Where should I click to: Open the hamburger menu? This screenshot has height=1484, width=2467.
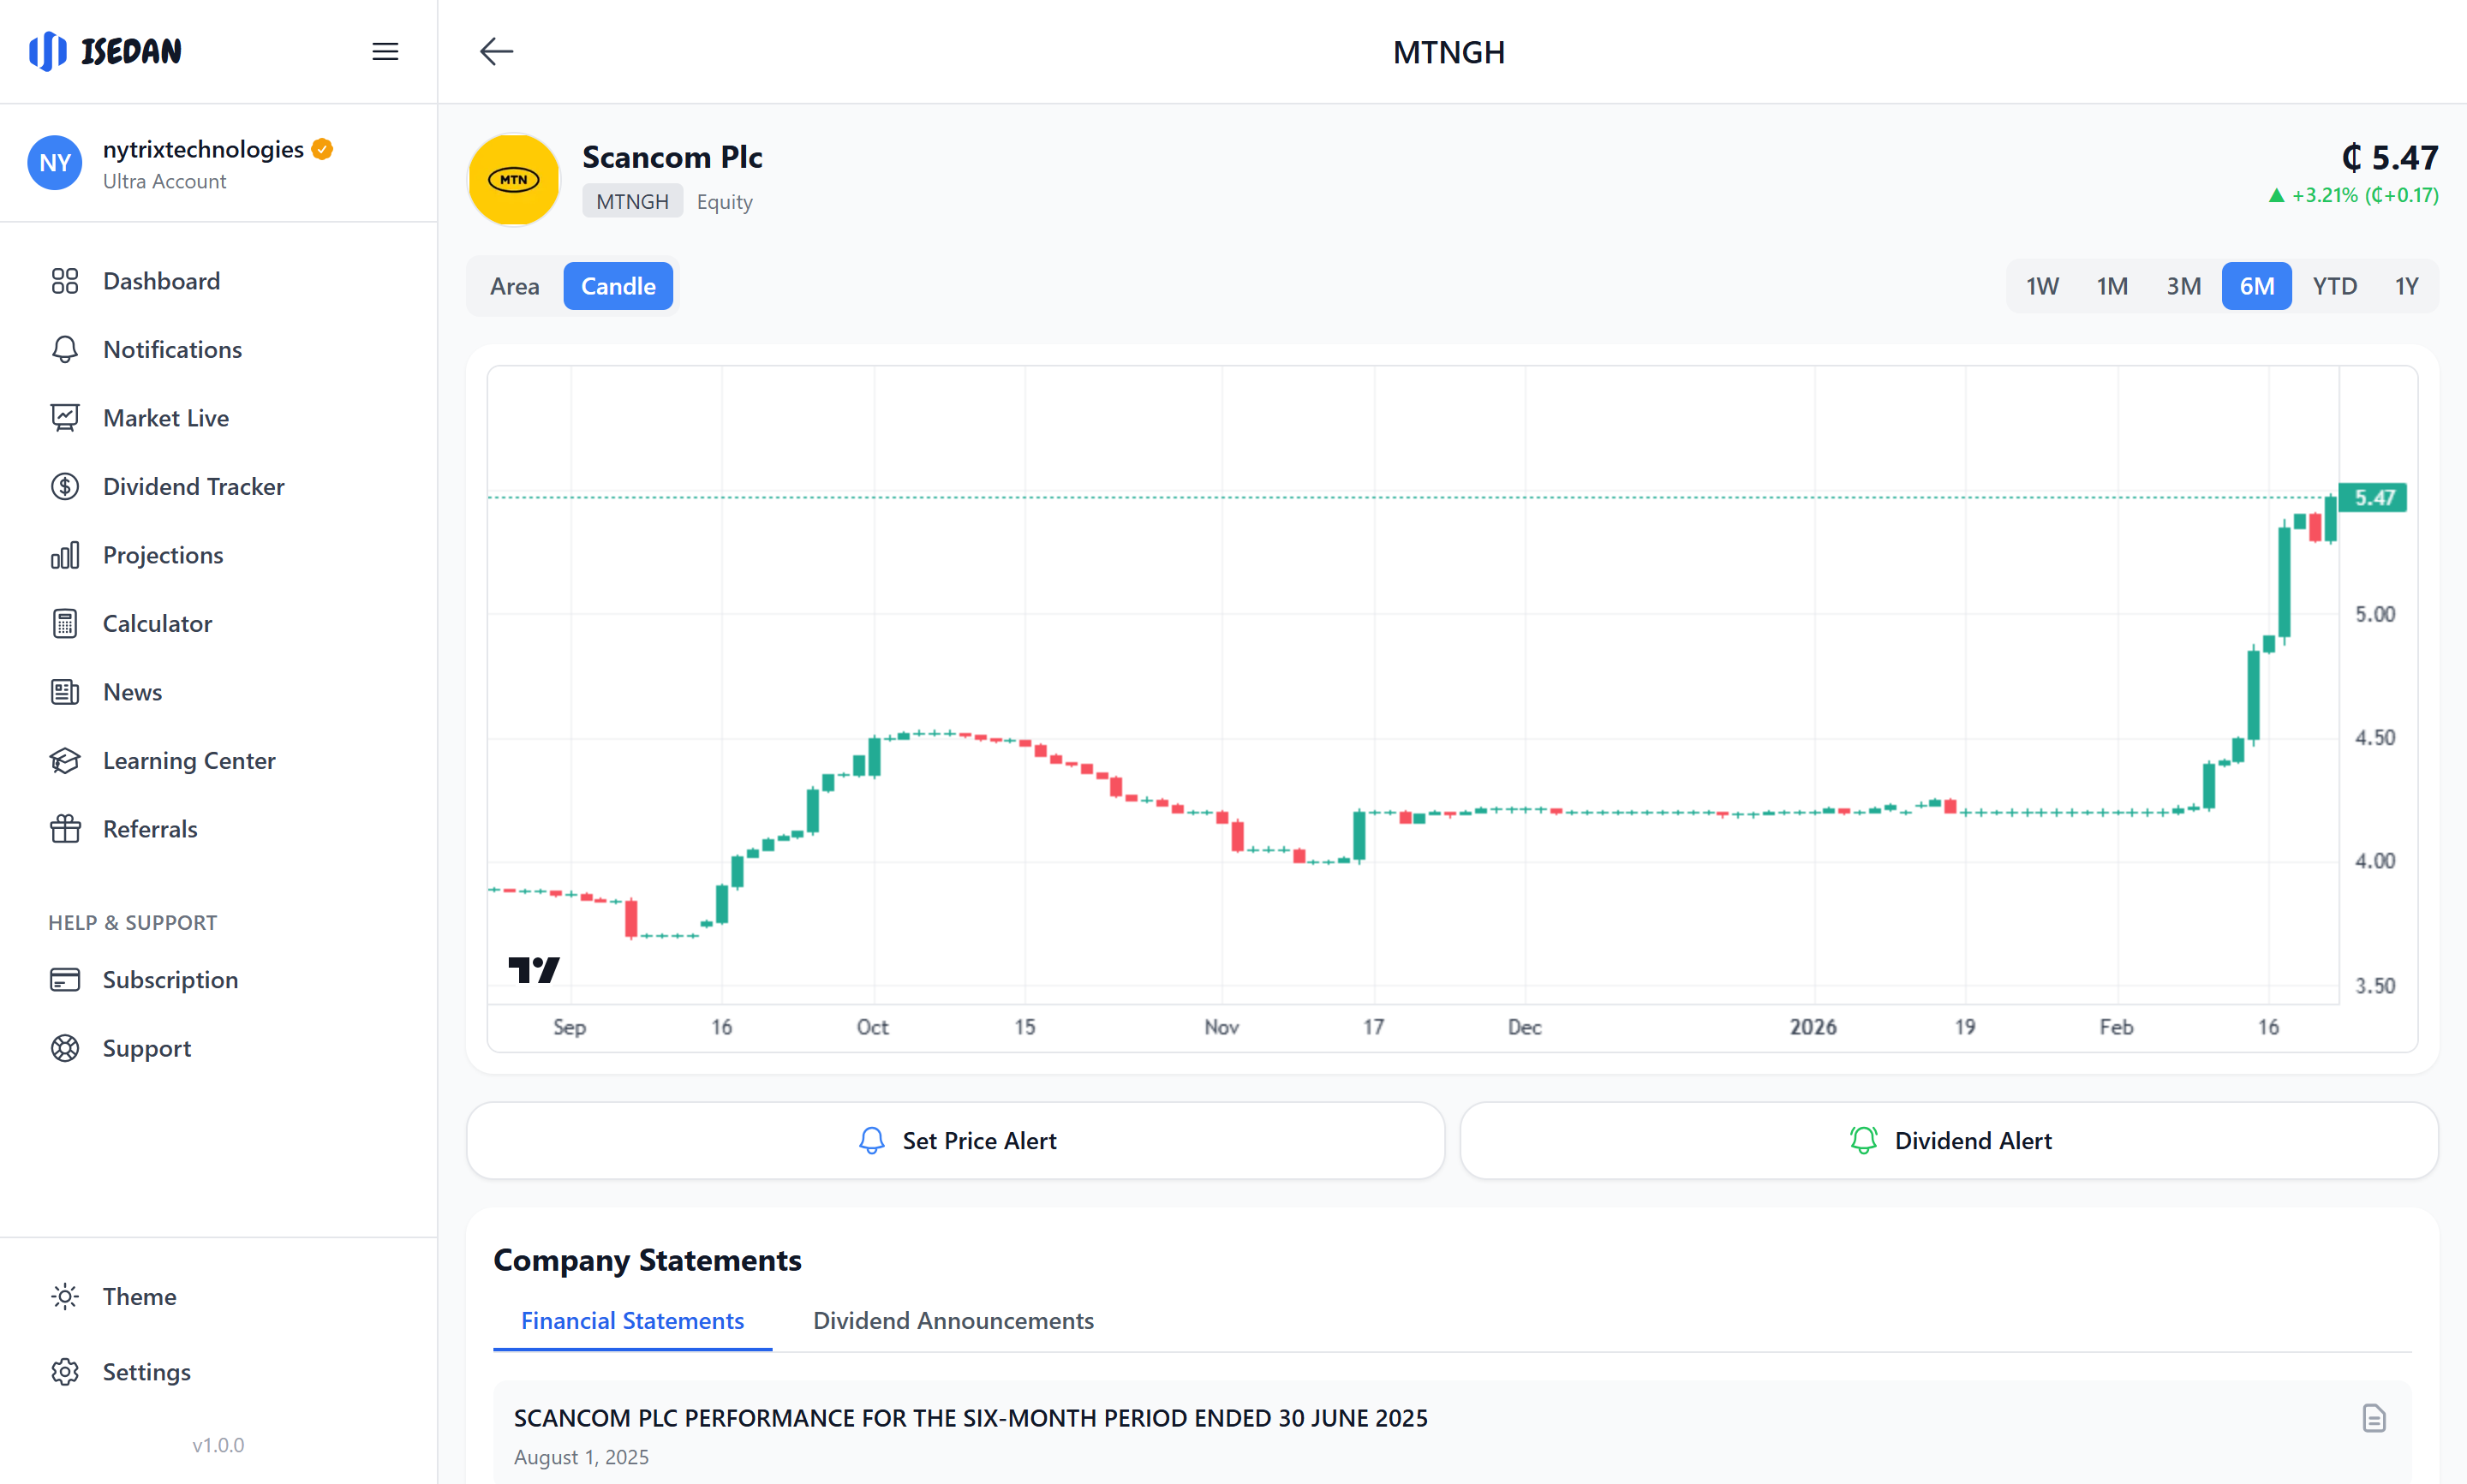[385, 51]
